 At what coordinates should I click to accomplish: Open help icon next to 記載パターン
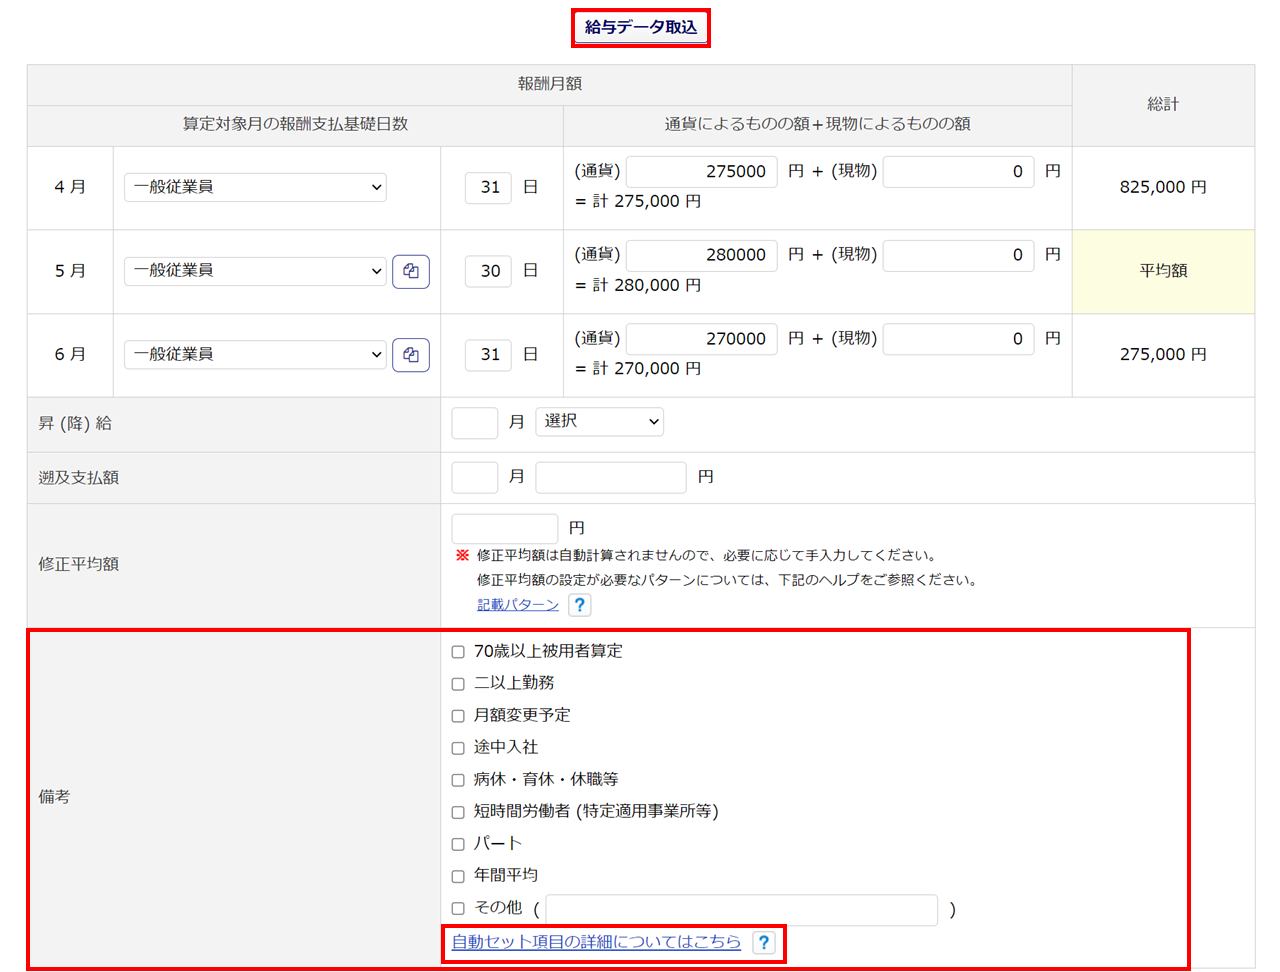[579, 605]
